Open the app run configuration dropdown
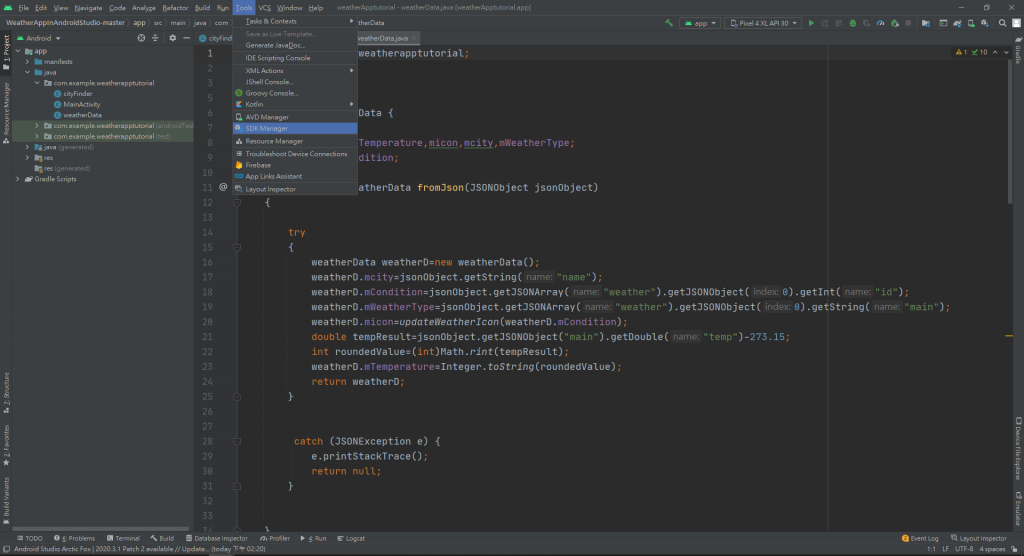 tap(700, 23)
